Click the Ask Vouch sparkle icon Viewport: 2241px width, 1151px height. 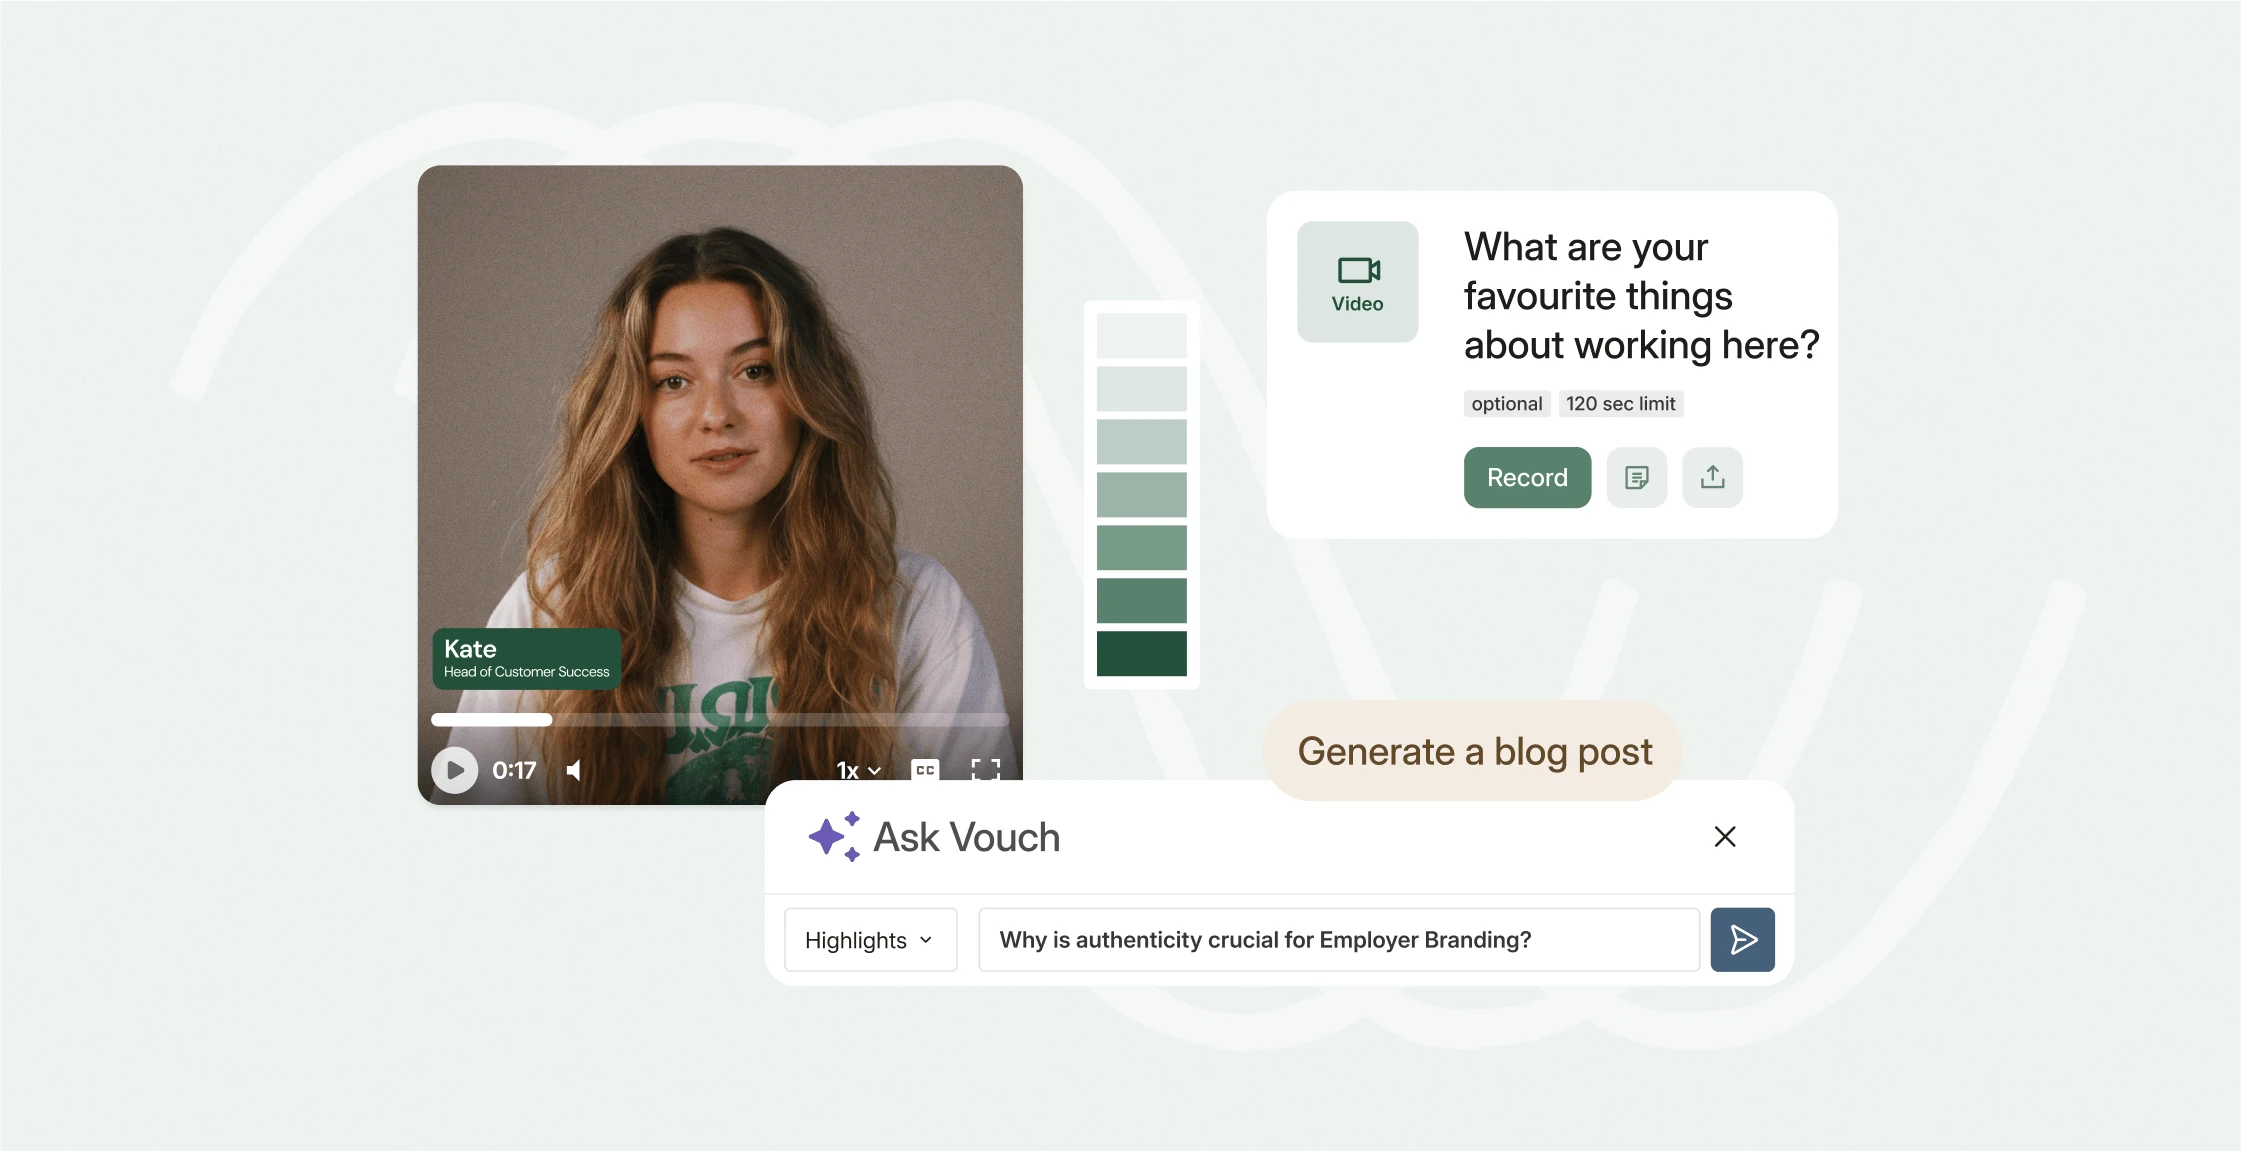point(834,836)
